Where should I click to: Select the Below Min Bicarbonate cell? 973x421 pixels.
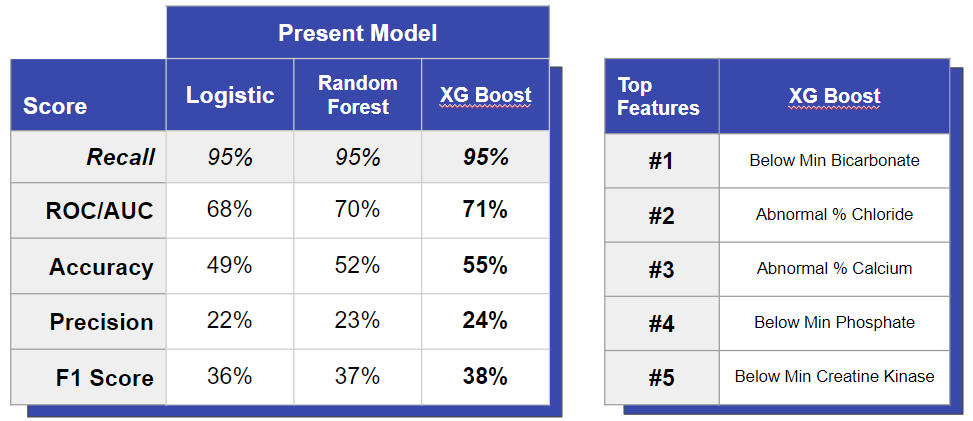point(834,160)
